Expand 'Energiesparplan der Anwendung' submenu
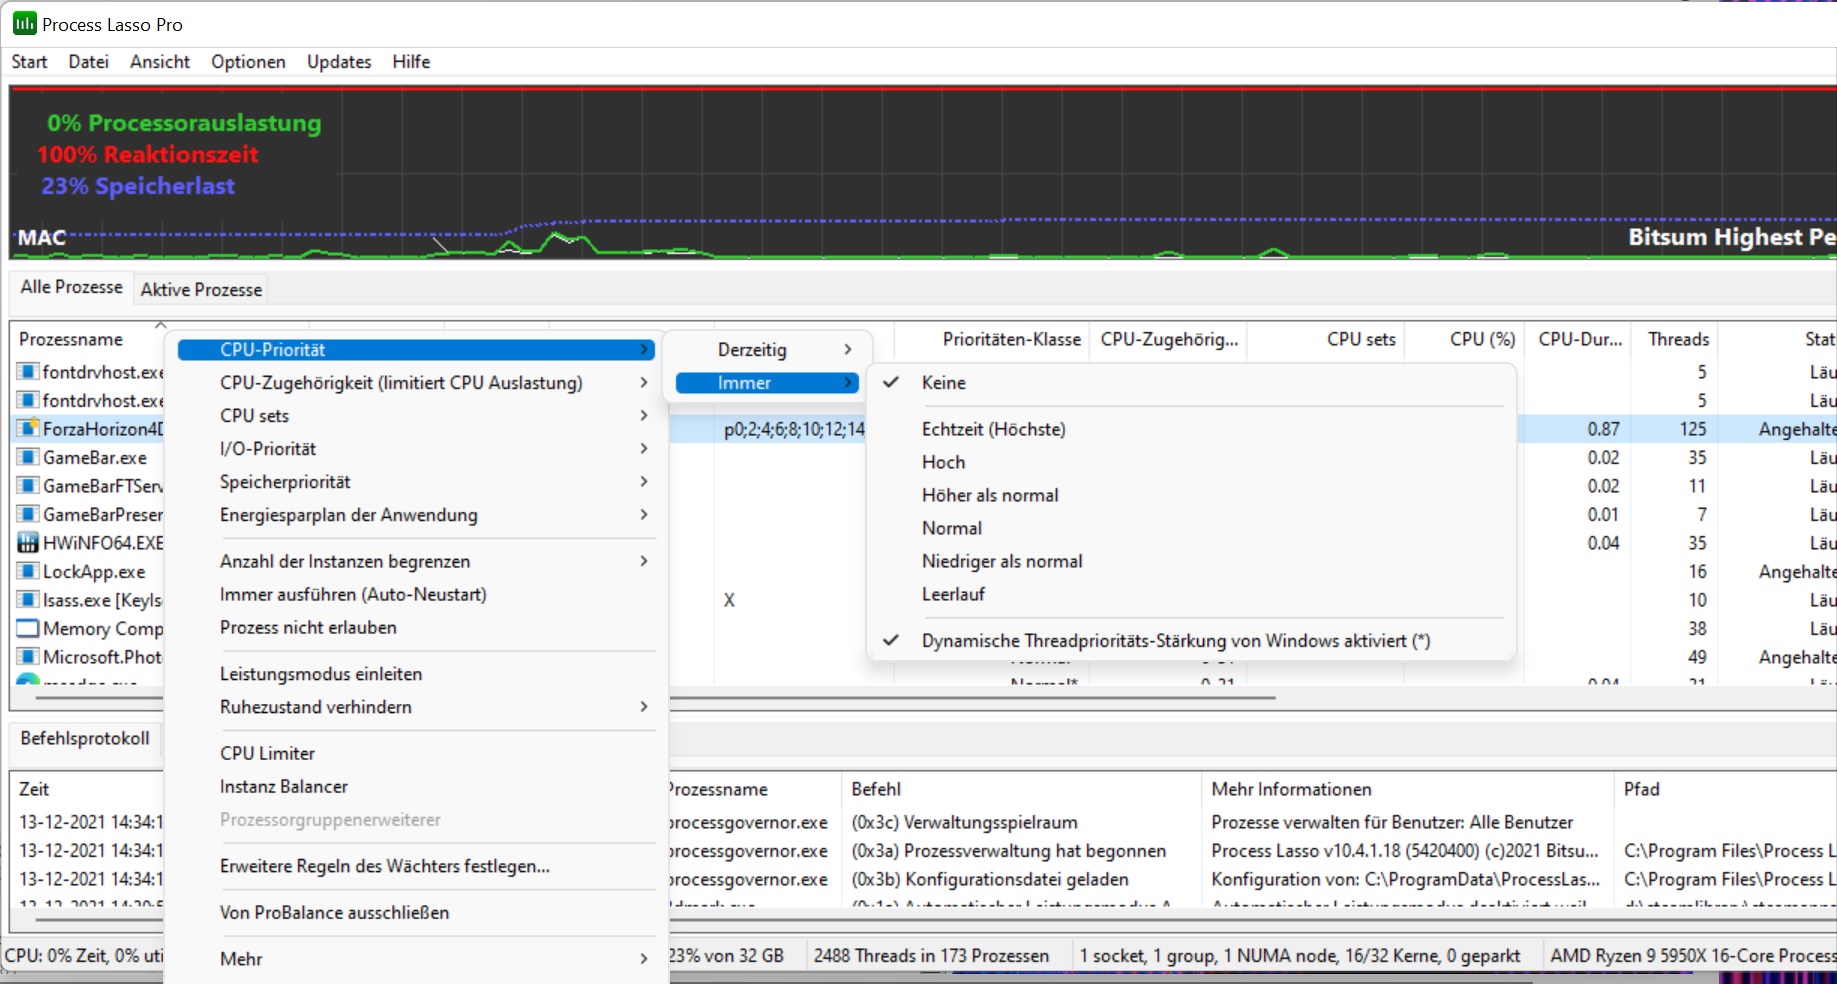This screenshot has height=984, width=1837. [416, 515]
